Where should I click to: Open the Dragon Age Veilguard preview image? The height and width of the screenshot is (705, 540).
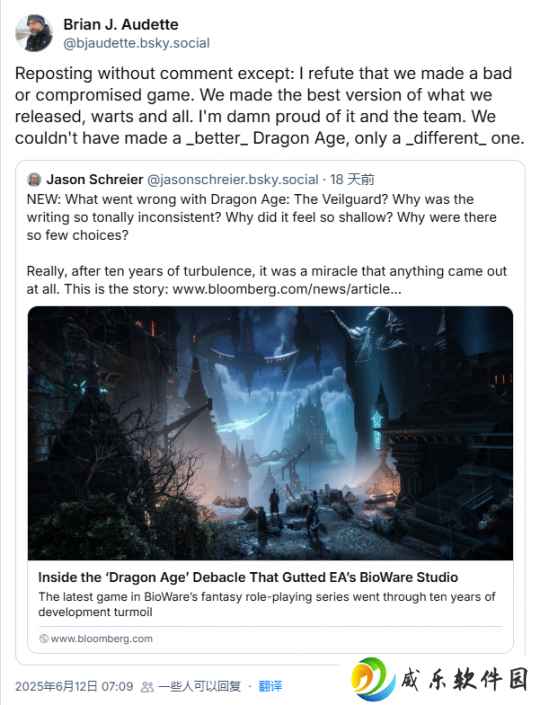point(270,433)
